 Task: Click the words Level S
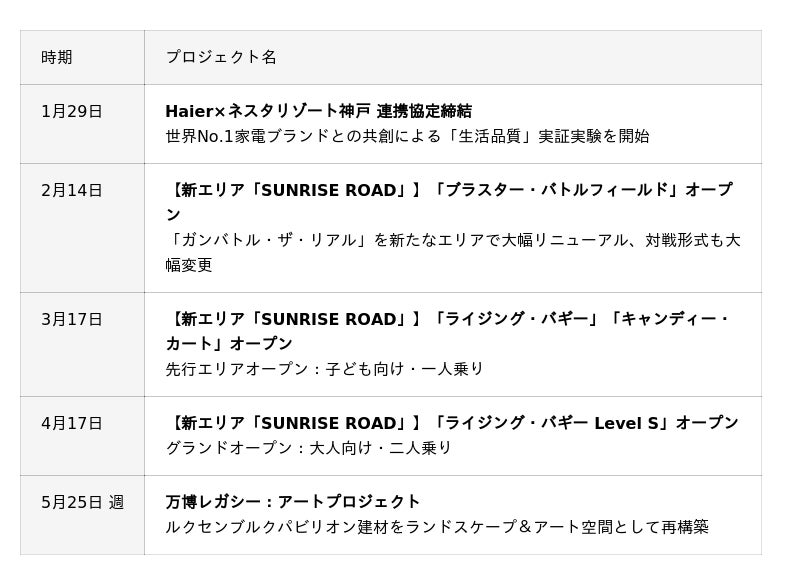tap(627, 423)
